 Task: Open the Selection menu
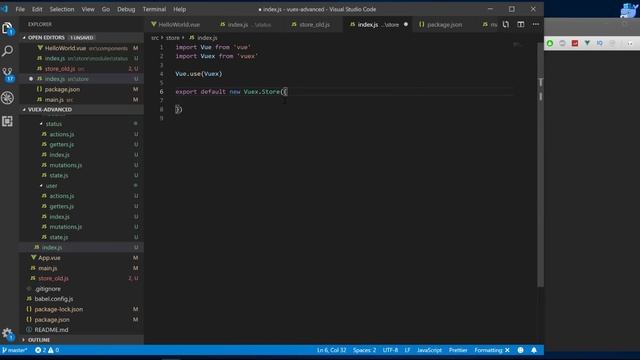click(x=62, y=9)
